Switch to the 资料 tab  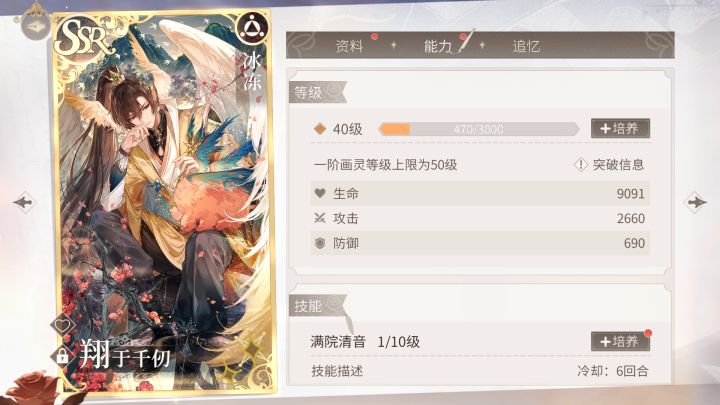pyautogui.click(x=349, y=46)
